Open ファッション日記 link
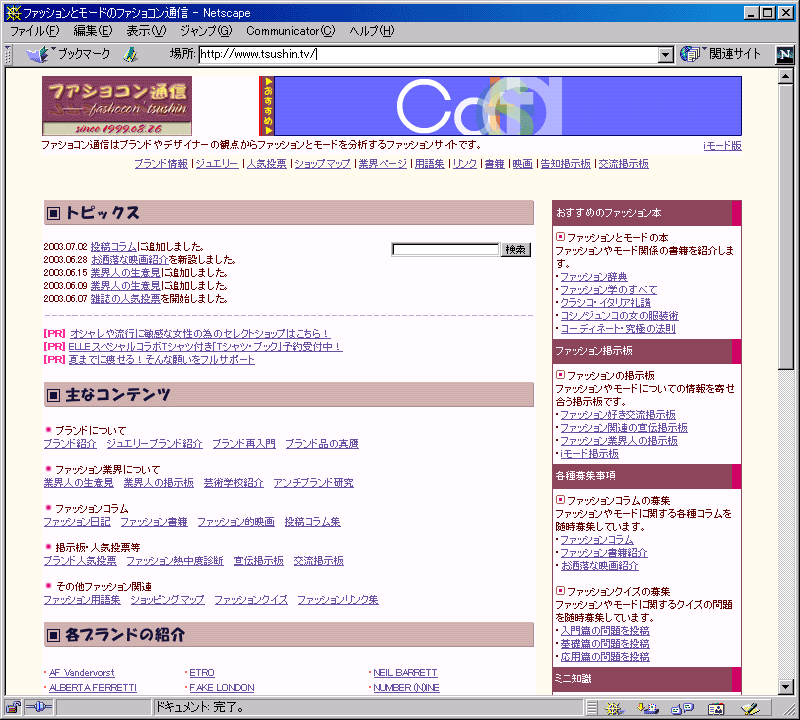 pyautogui.click(x=77, y=522)
